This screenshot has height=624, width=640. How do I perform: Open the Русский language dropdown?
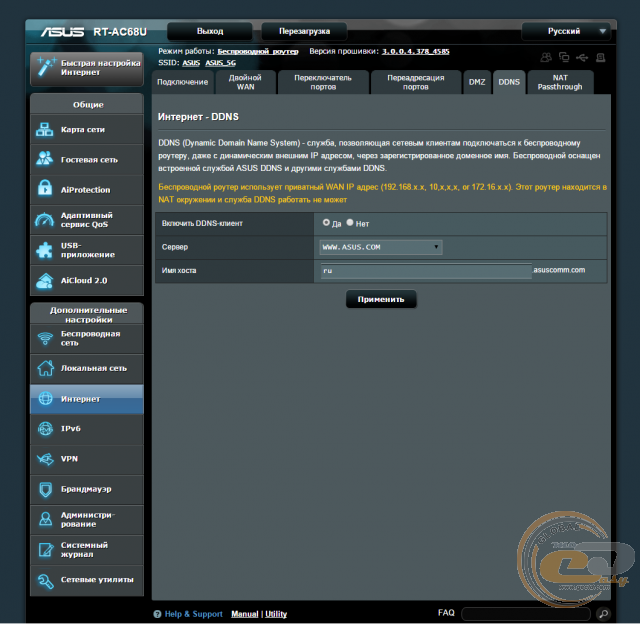(x=566, y=31)
